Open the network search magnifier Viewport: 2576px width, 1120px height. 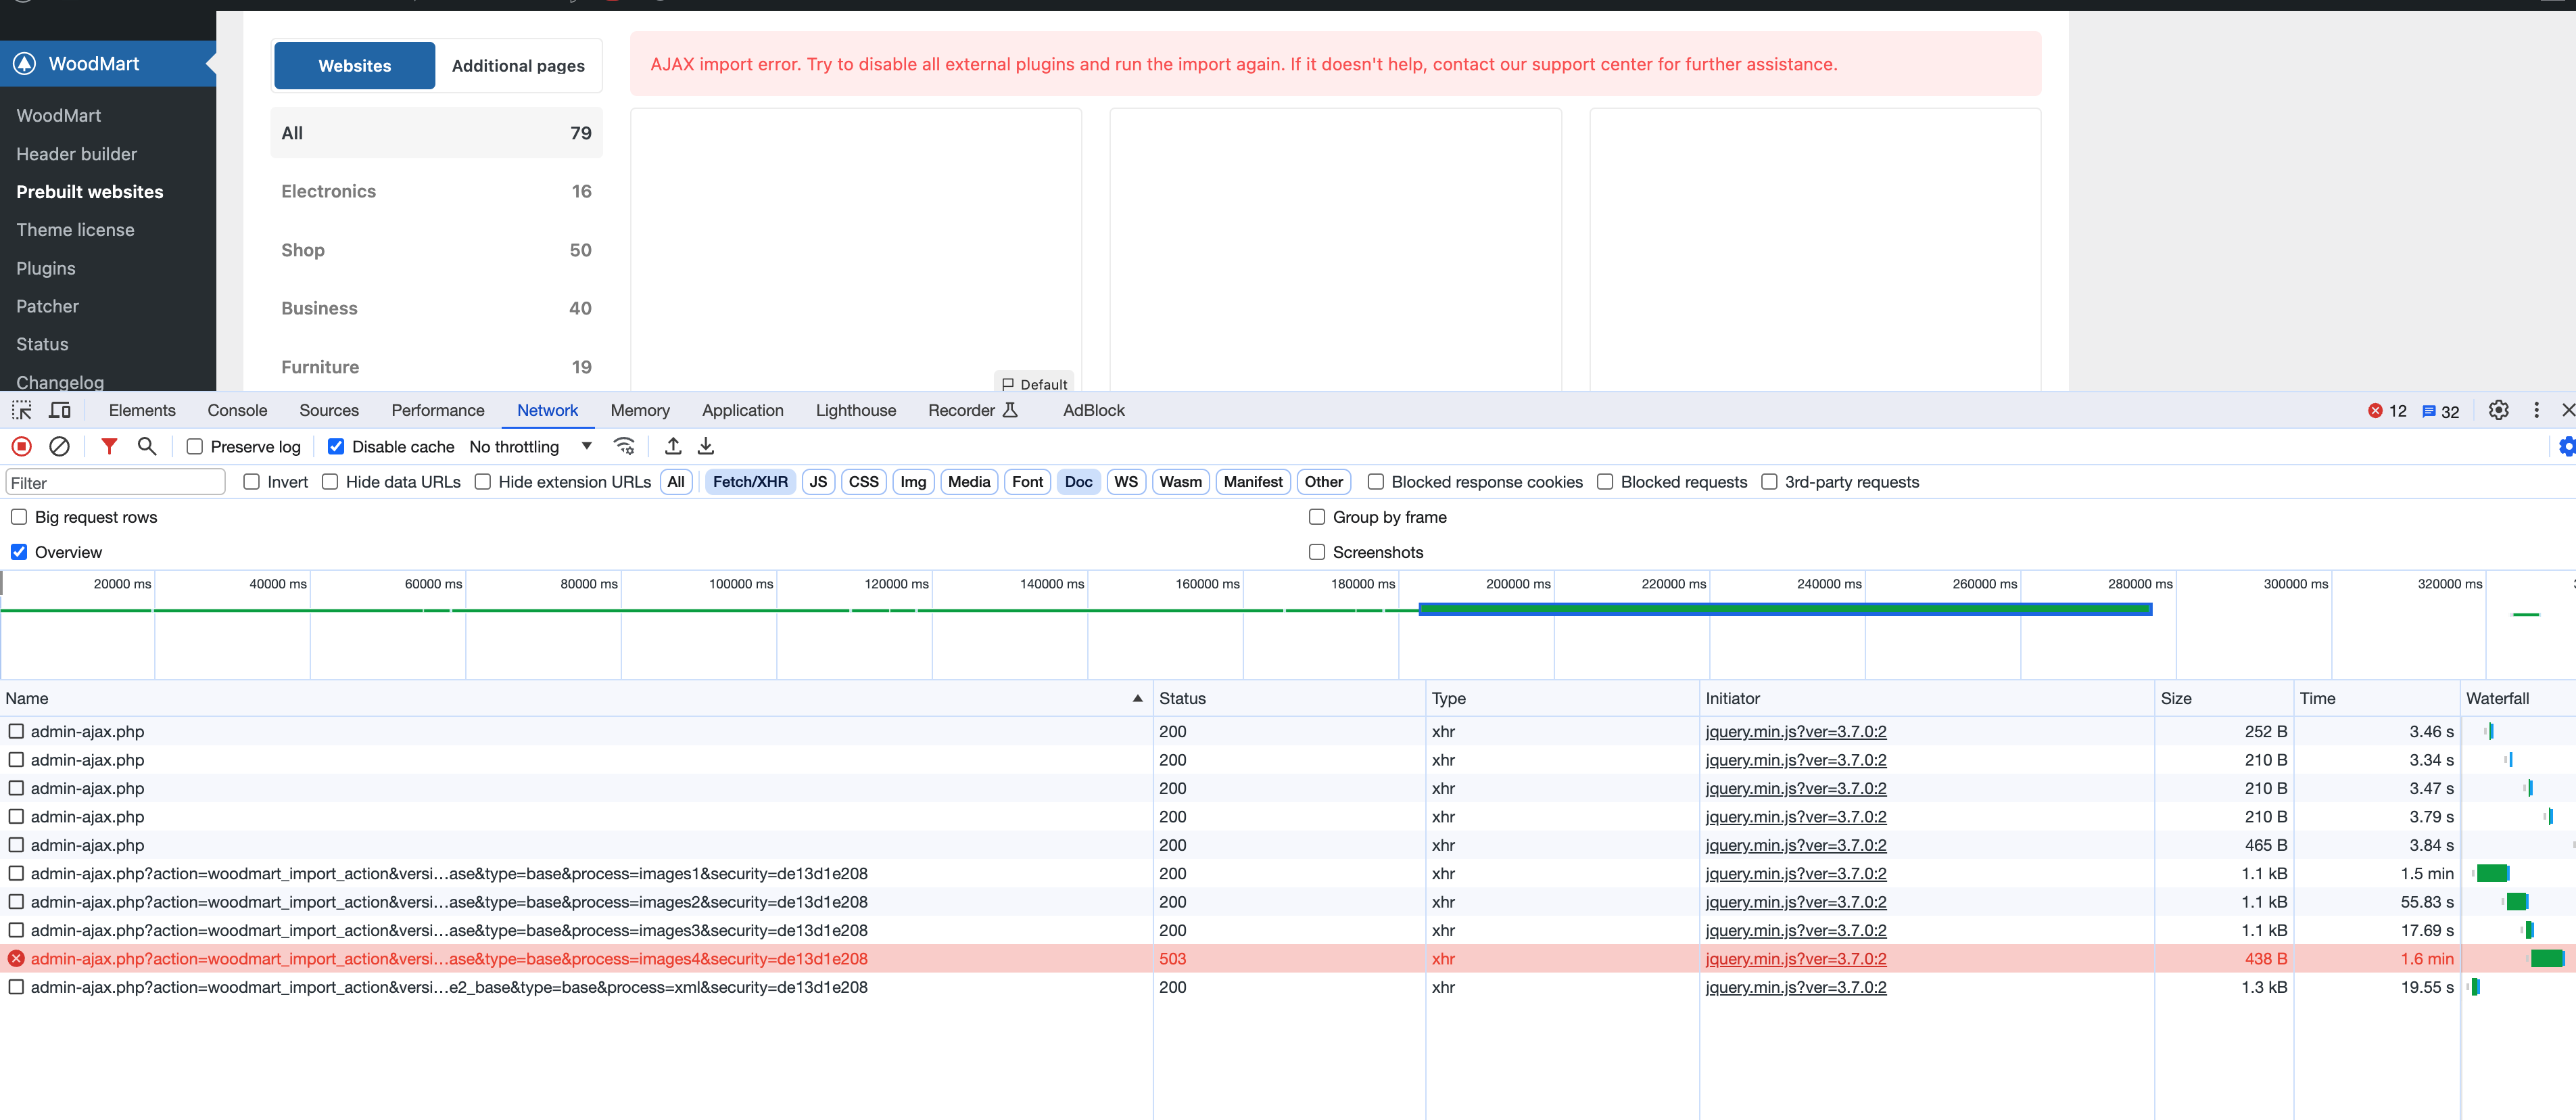pyautogui.click(x=147, y=447)
